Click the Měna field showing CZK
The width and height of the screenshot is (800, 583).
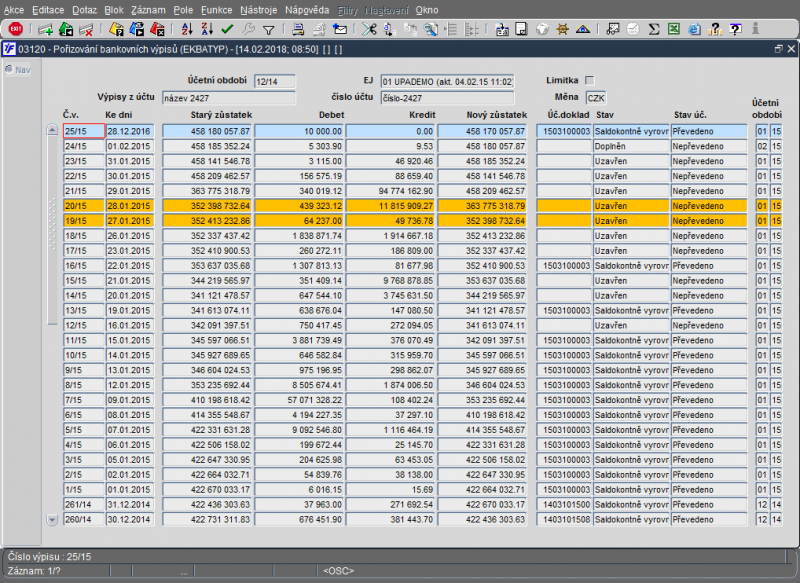click(596, 99)
